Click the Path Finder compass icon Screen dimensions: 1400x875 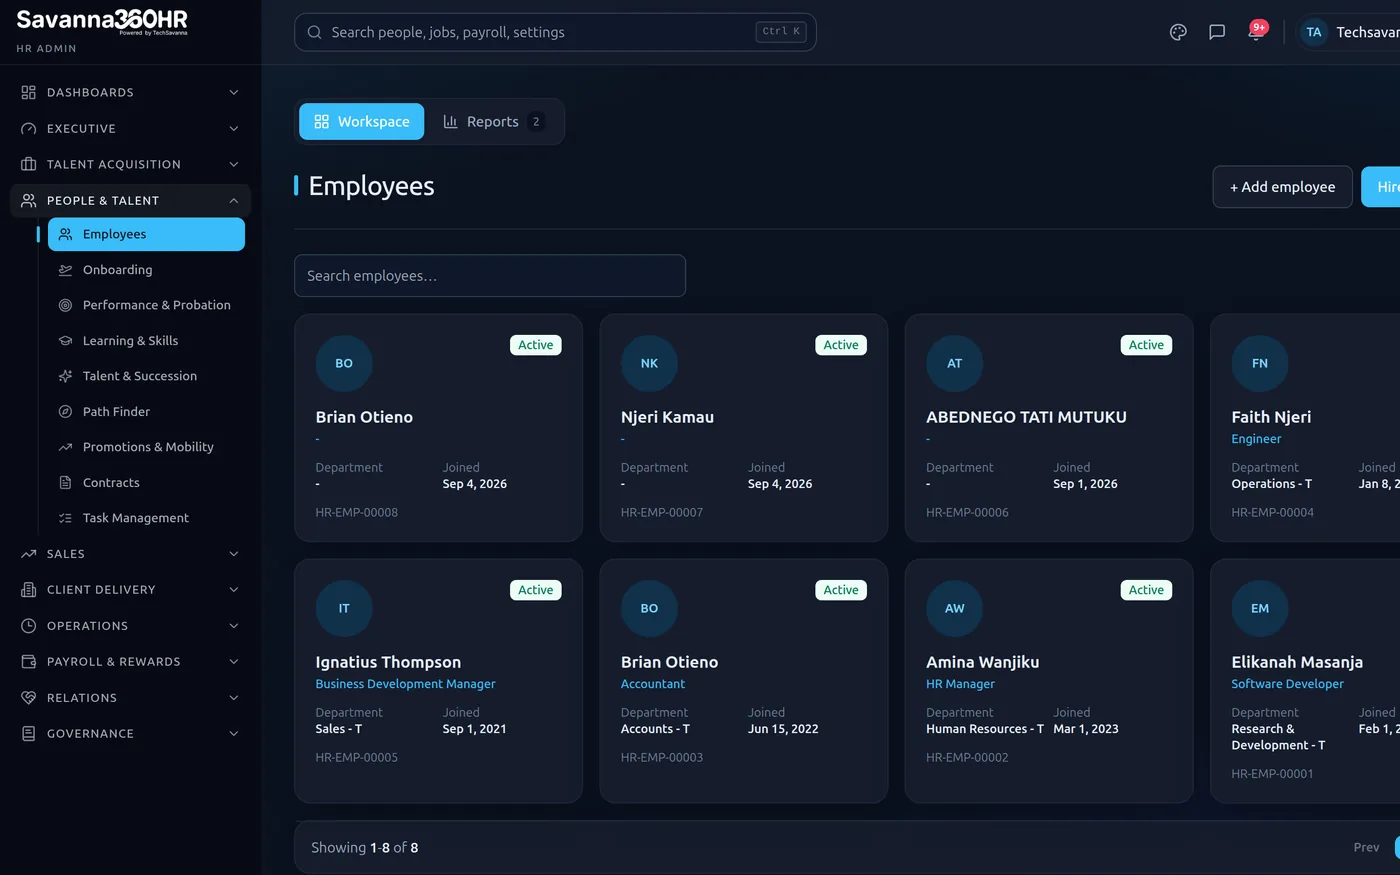(x=65, y=412)
